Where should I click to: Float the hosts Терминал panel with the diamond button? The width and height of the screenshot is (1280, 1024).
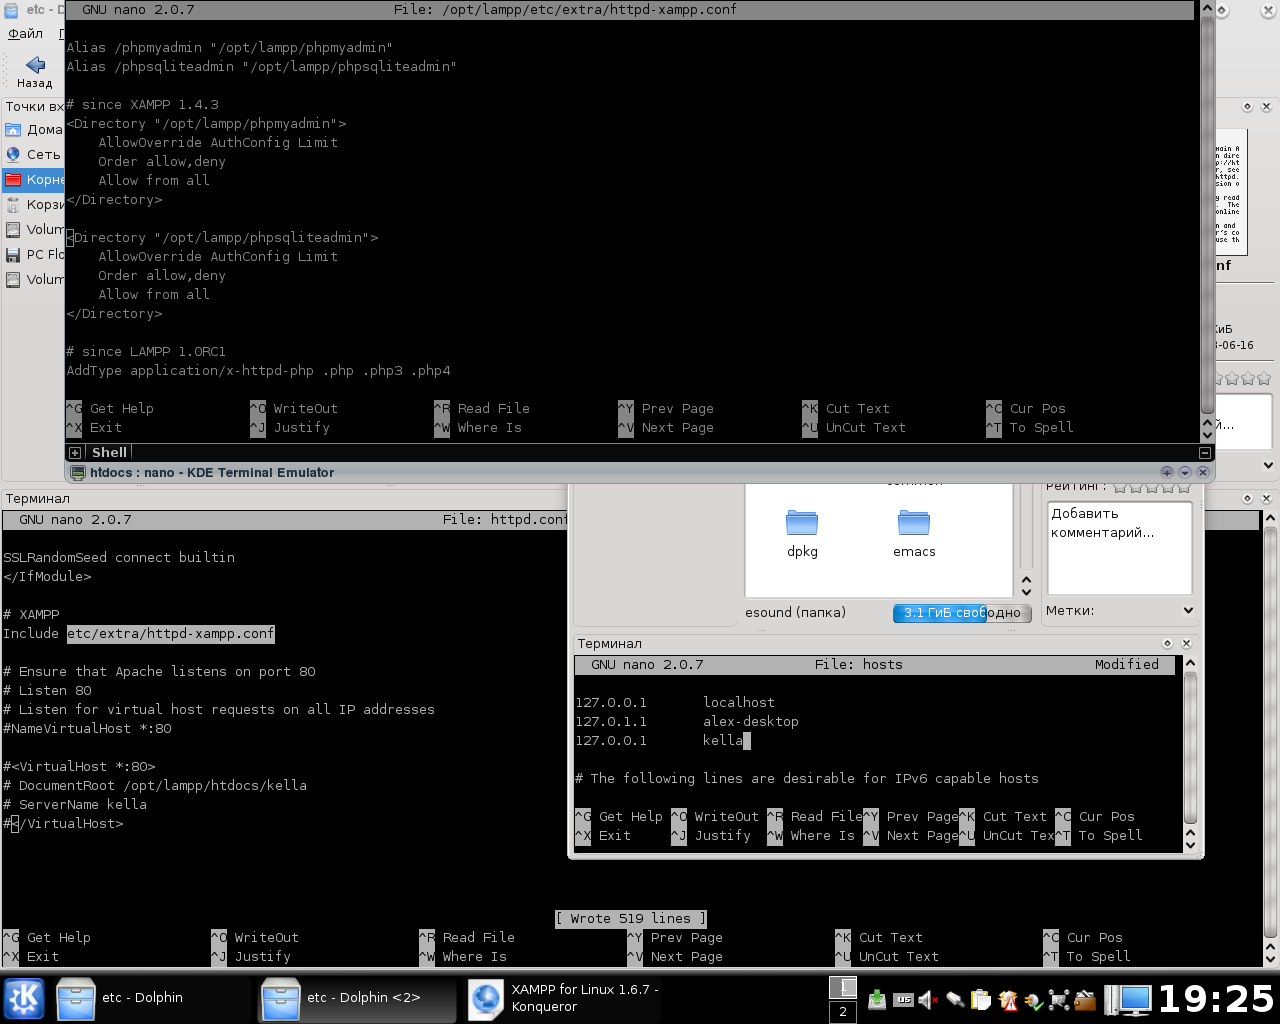pyautogui.click(x=1167, y=643)
